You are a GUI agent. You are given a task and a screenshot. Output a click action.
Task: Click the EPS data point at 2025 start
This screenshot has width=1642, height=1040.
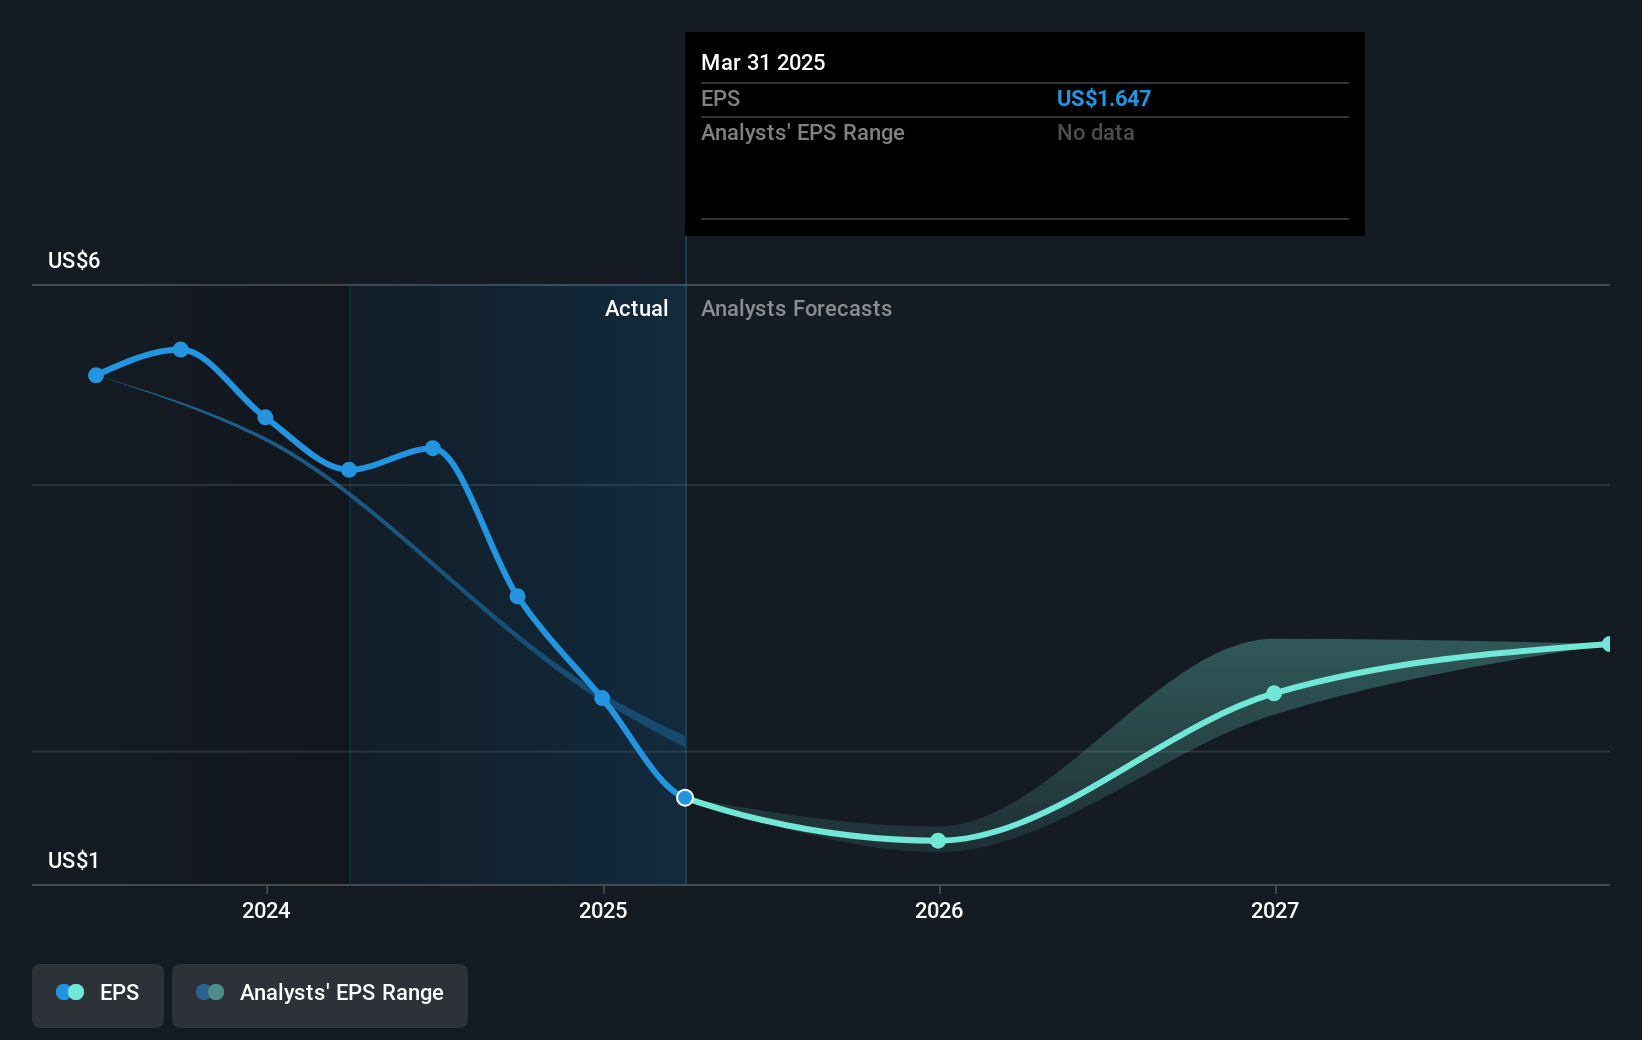tap(602, 698)
